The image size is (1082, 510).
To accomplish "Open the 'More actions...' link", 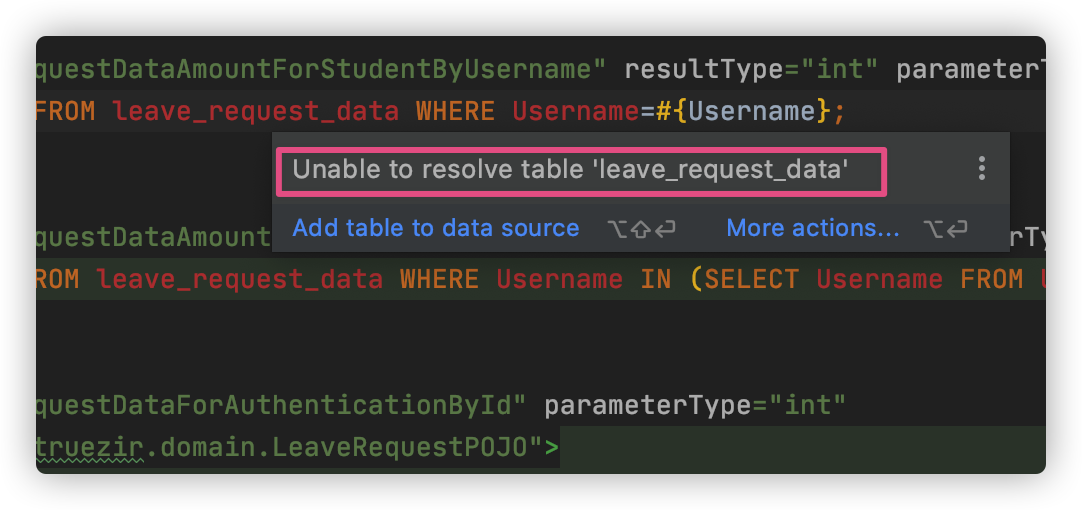I will point(813,228).
